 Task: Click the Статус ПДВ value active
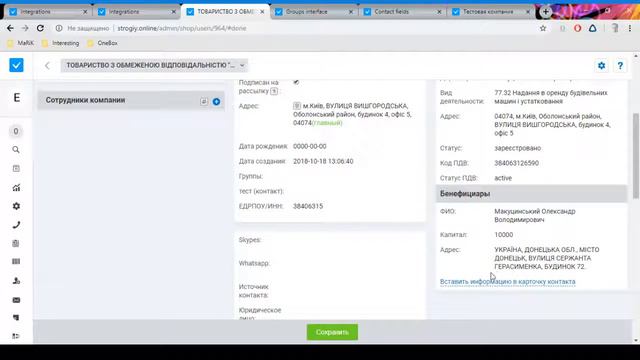point(503,178)
